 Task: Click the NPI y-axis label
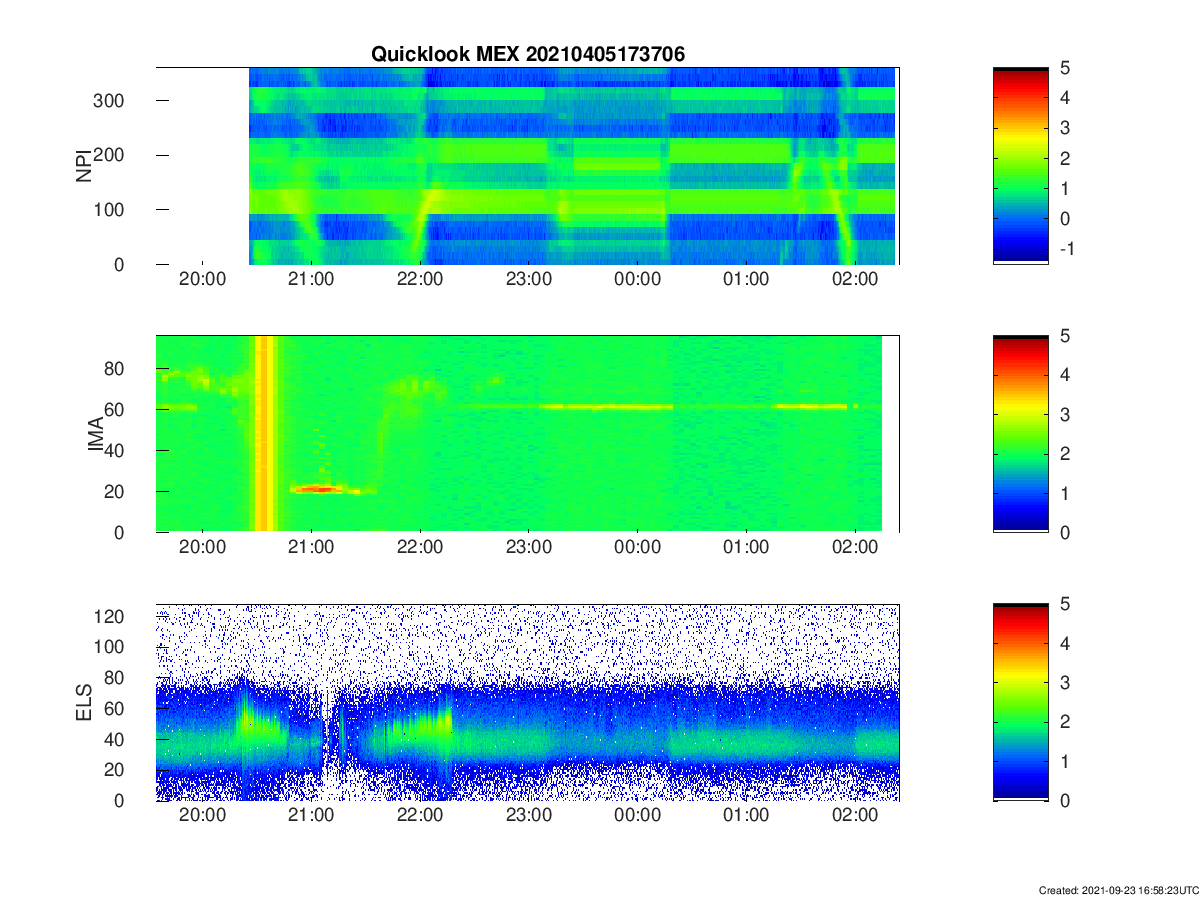coord(84,165)
